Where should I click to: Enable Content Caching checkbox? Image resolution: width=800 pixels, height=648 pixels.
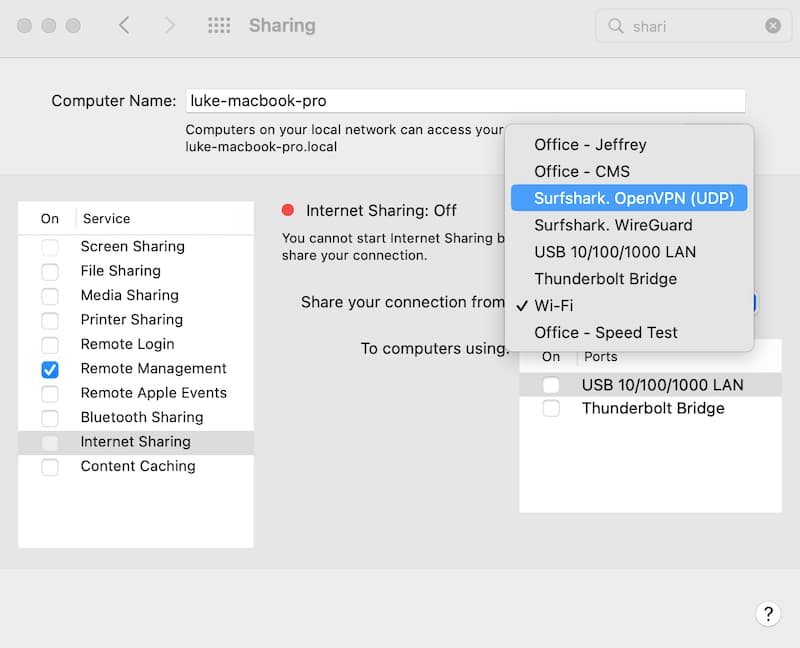[x=50, y=467]
